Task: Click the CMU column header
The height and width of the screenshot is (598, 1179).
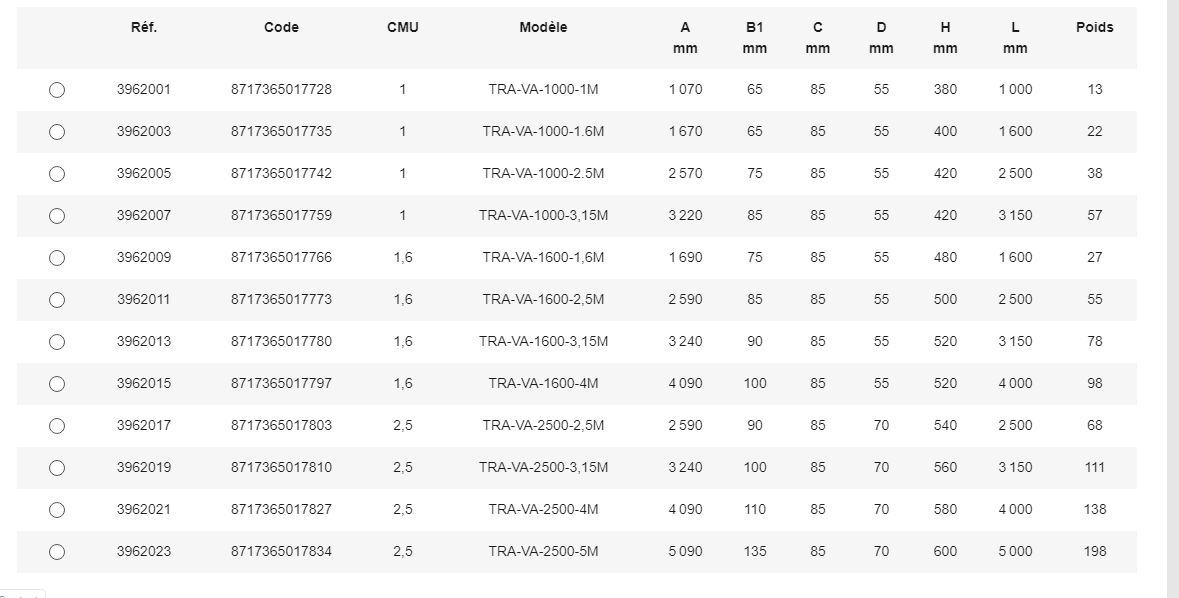Action: click(402, 28)
